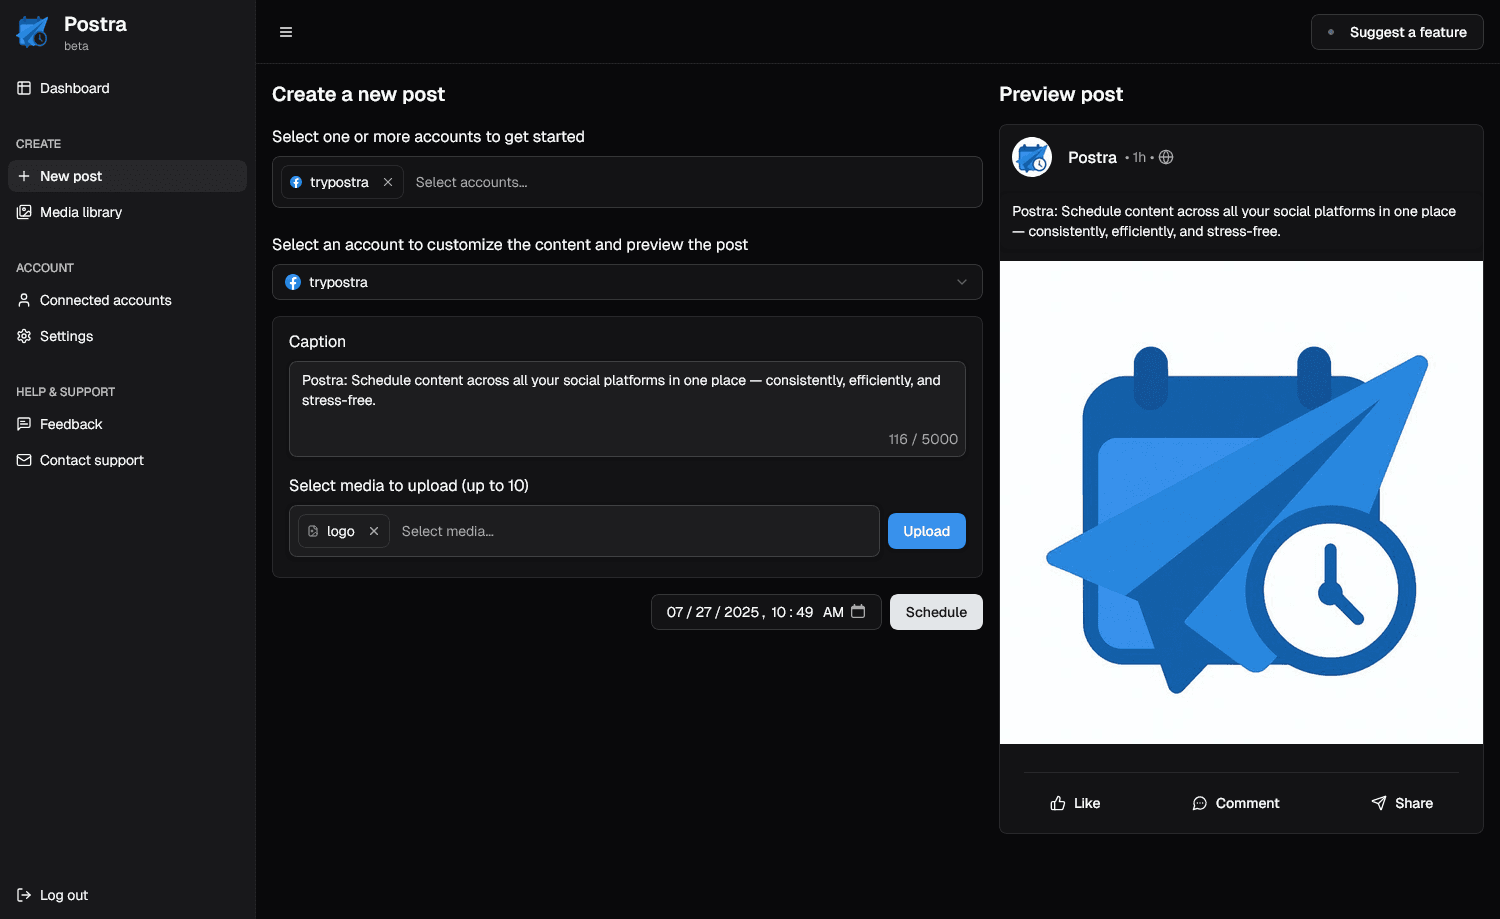
Task: Click the blue Upload button
Action: coord(927,531)
